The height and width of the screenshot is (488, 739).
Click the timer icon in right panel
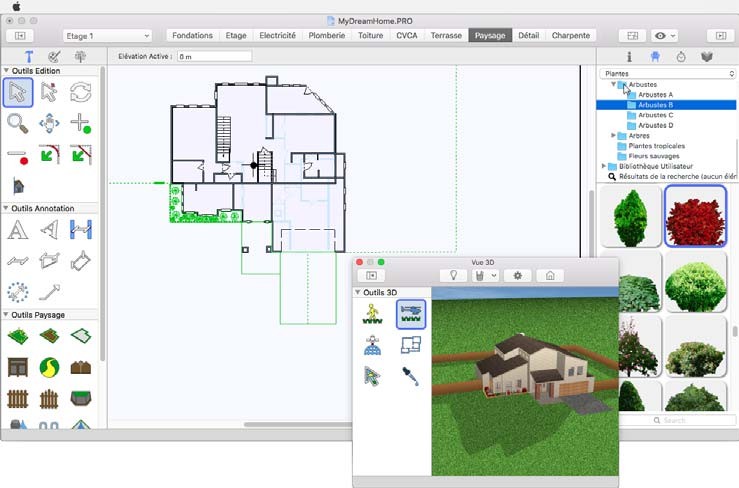pos(681,57)
